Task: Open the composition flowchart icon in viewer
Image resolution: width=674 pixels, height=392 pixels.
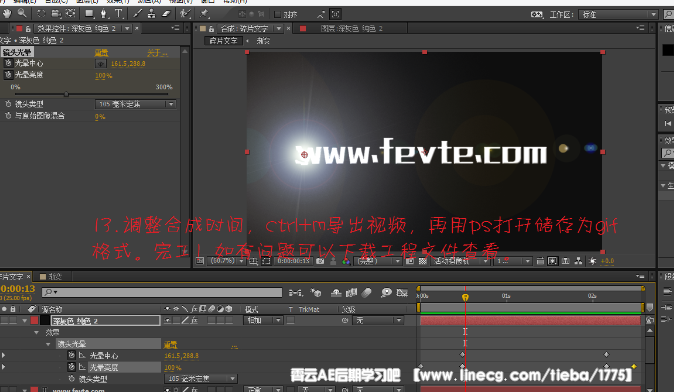Action: 579,261
